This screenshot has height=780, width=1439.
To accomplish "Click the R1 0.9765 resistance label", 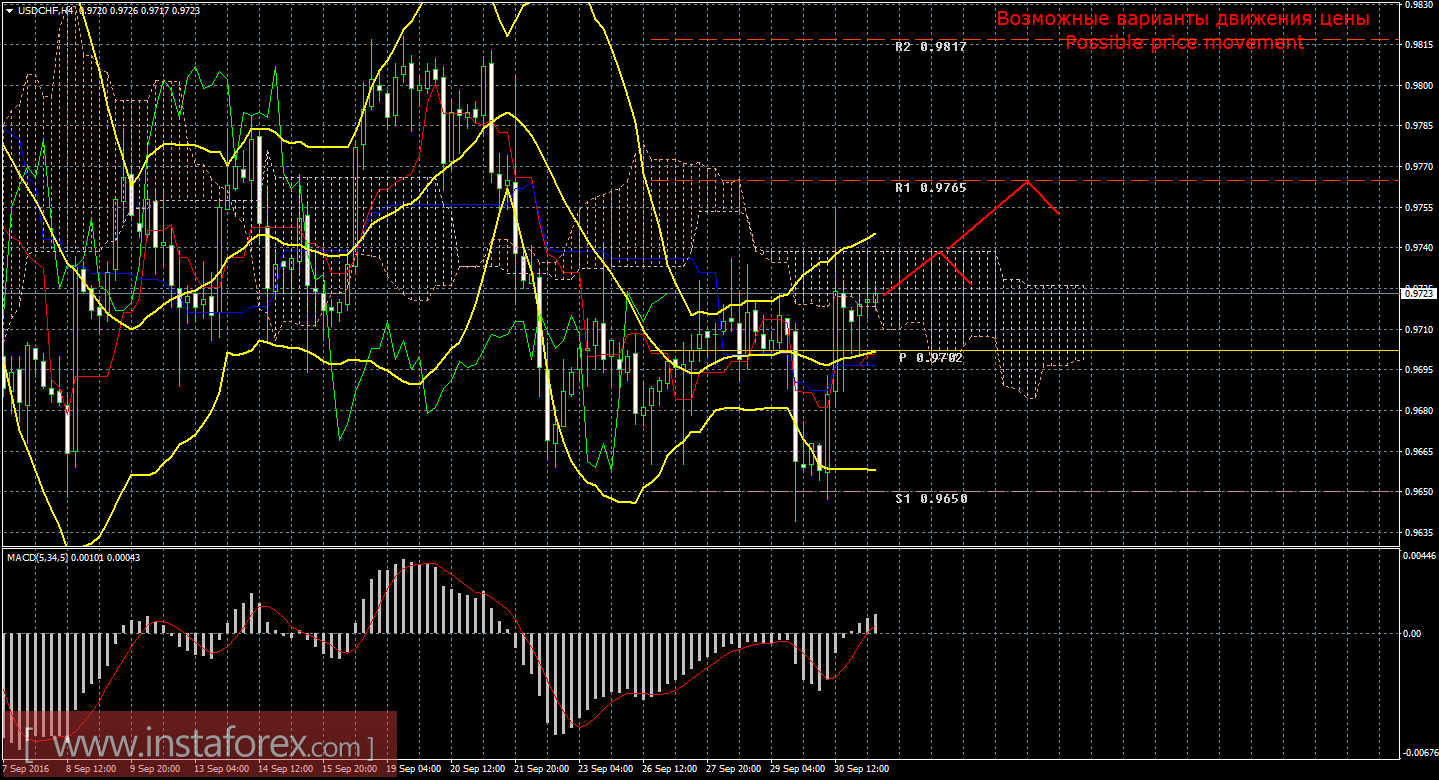I will pos(930,187).
